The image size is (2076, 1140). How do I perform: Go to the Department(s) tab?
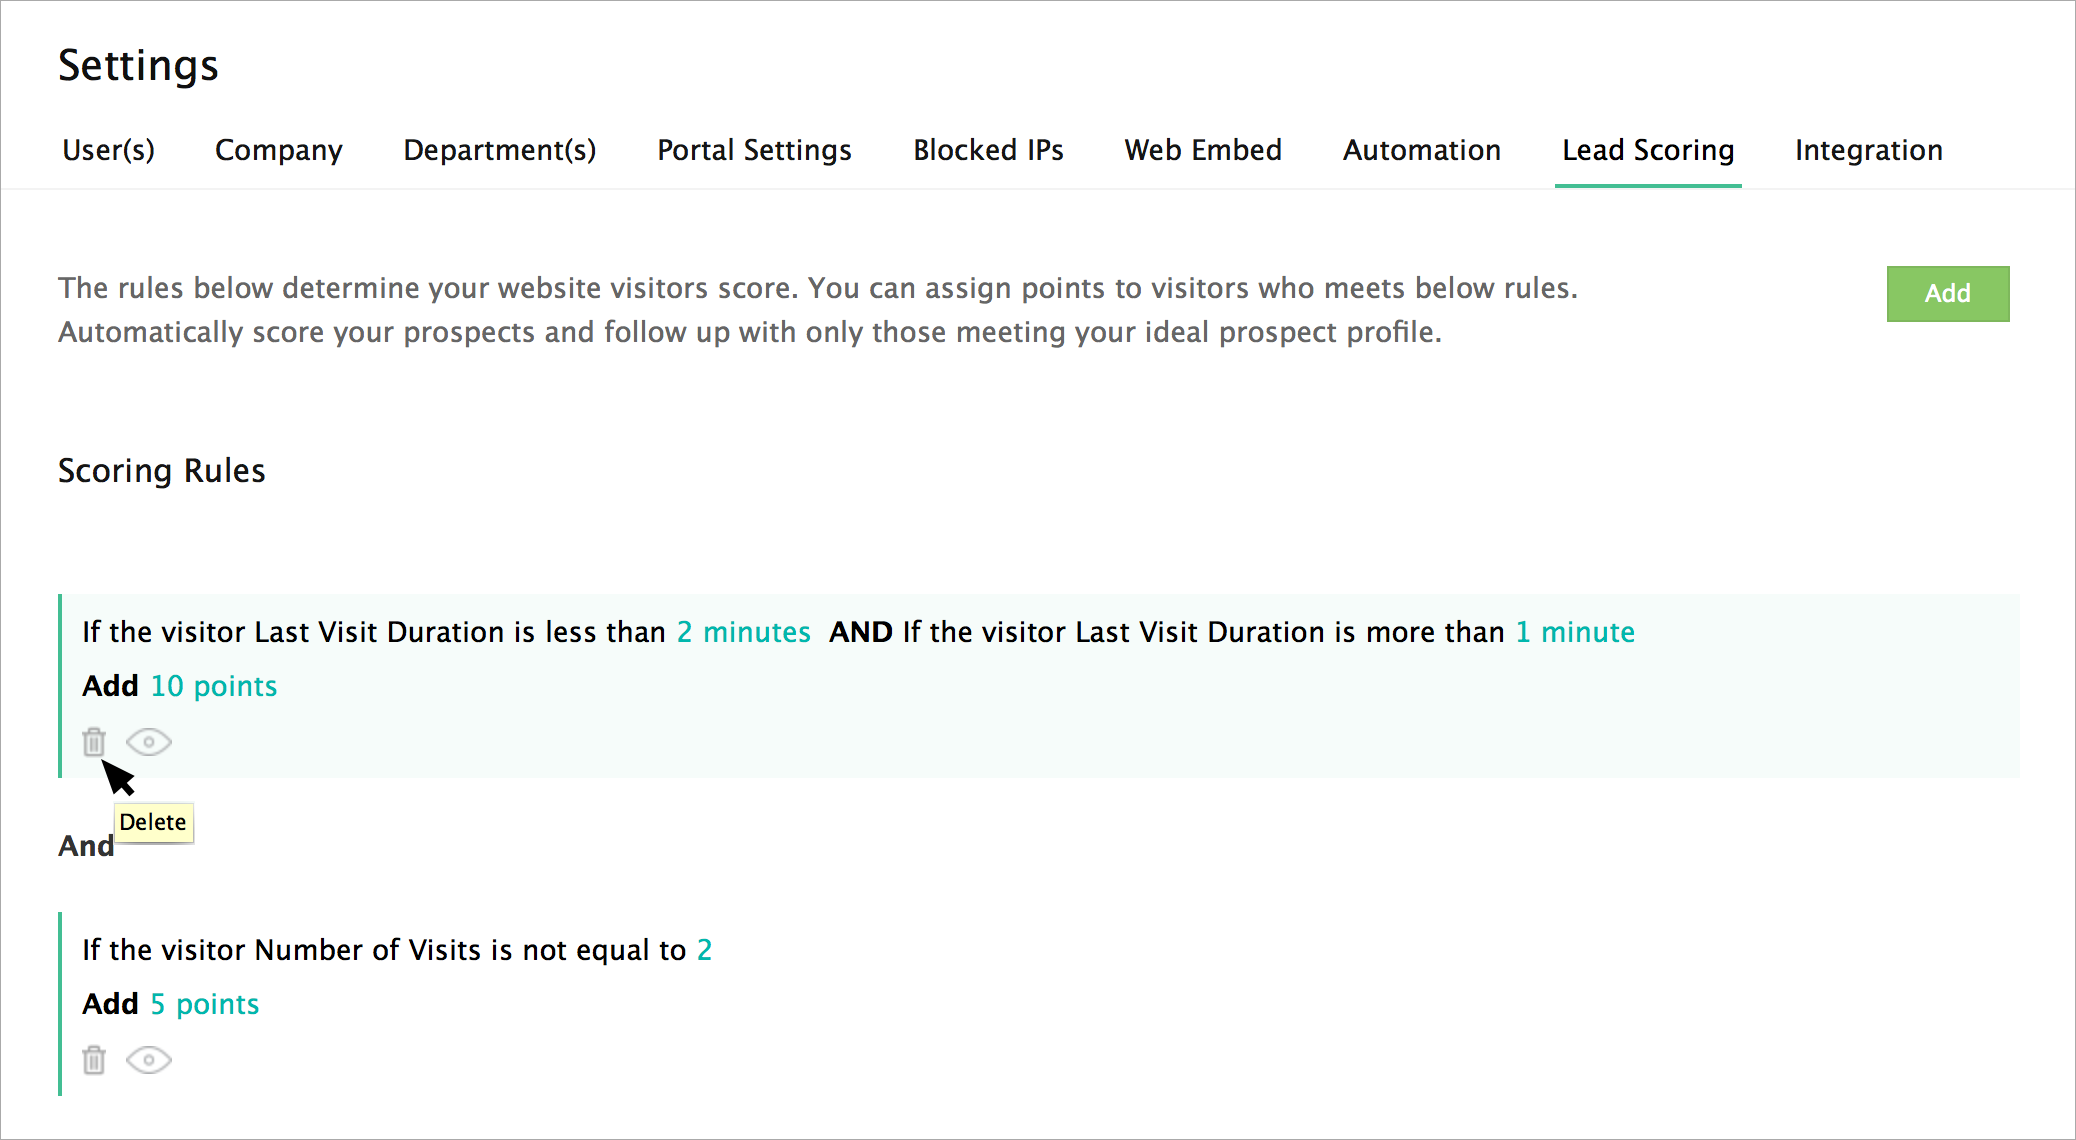[x=499, y=150]
